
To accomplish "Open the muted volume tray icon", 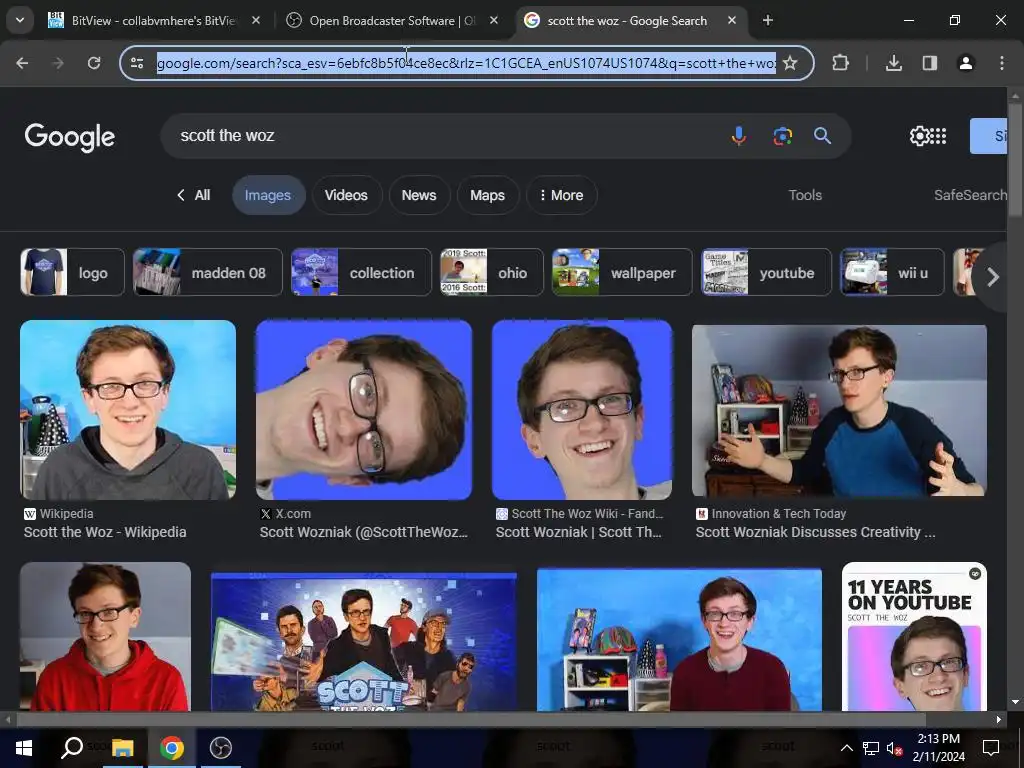I will point(894,748).
